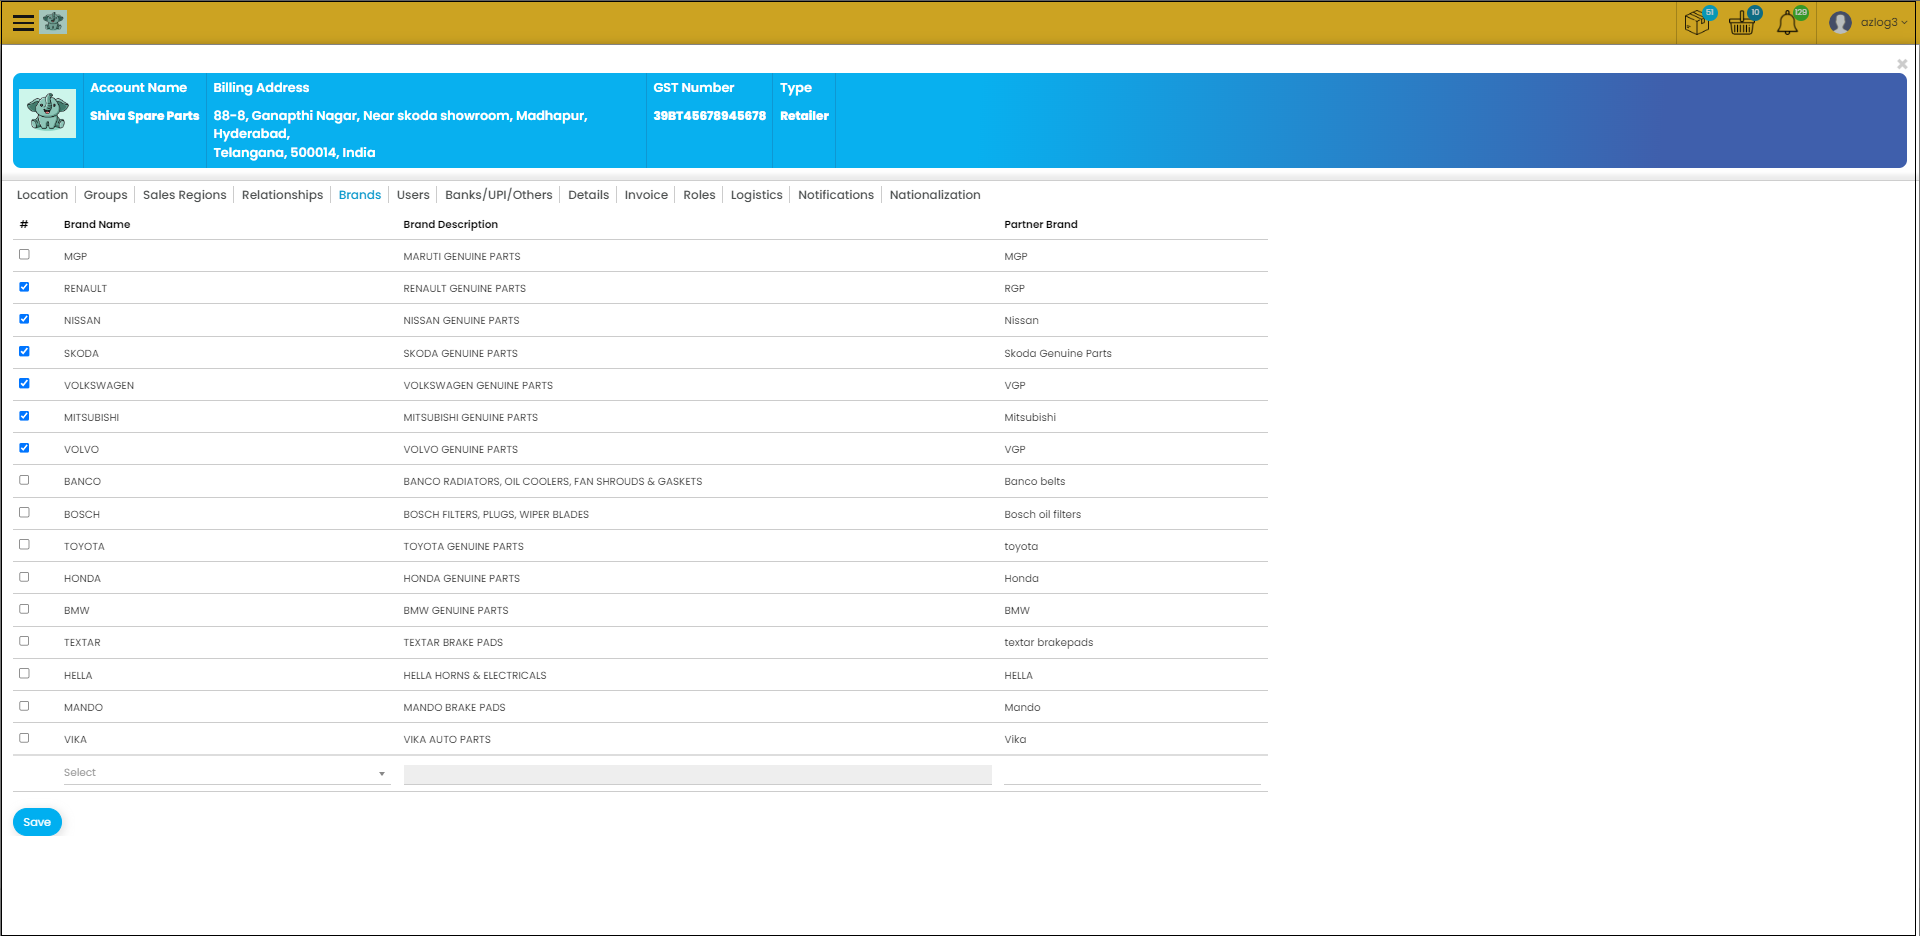The image size is (1920, 936).
Task: Click the RGP partner brand cell
Action: (1015, 289)
